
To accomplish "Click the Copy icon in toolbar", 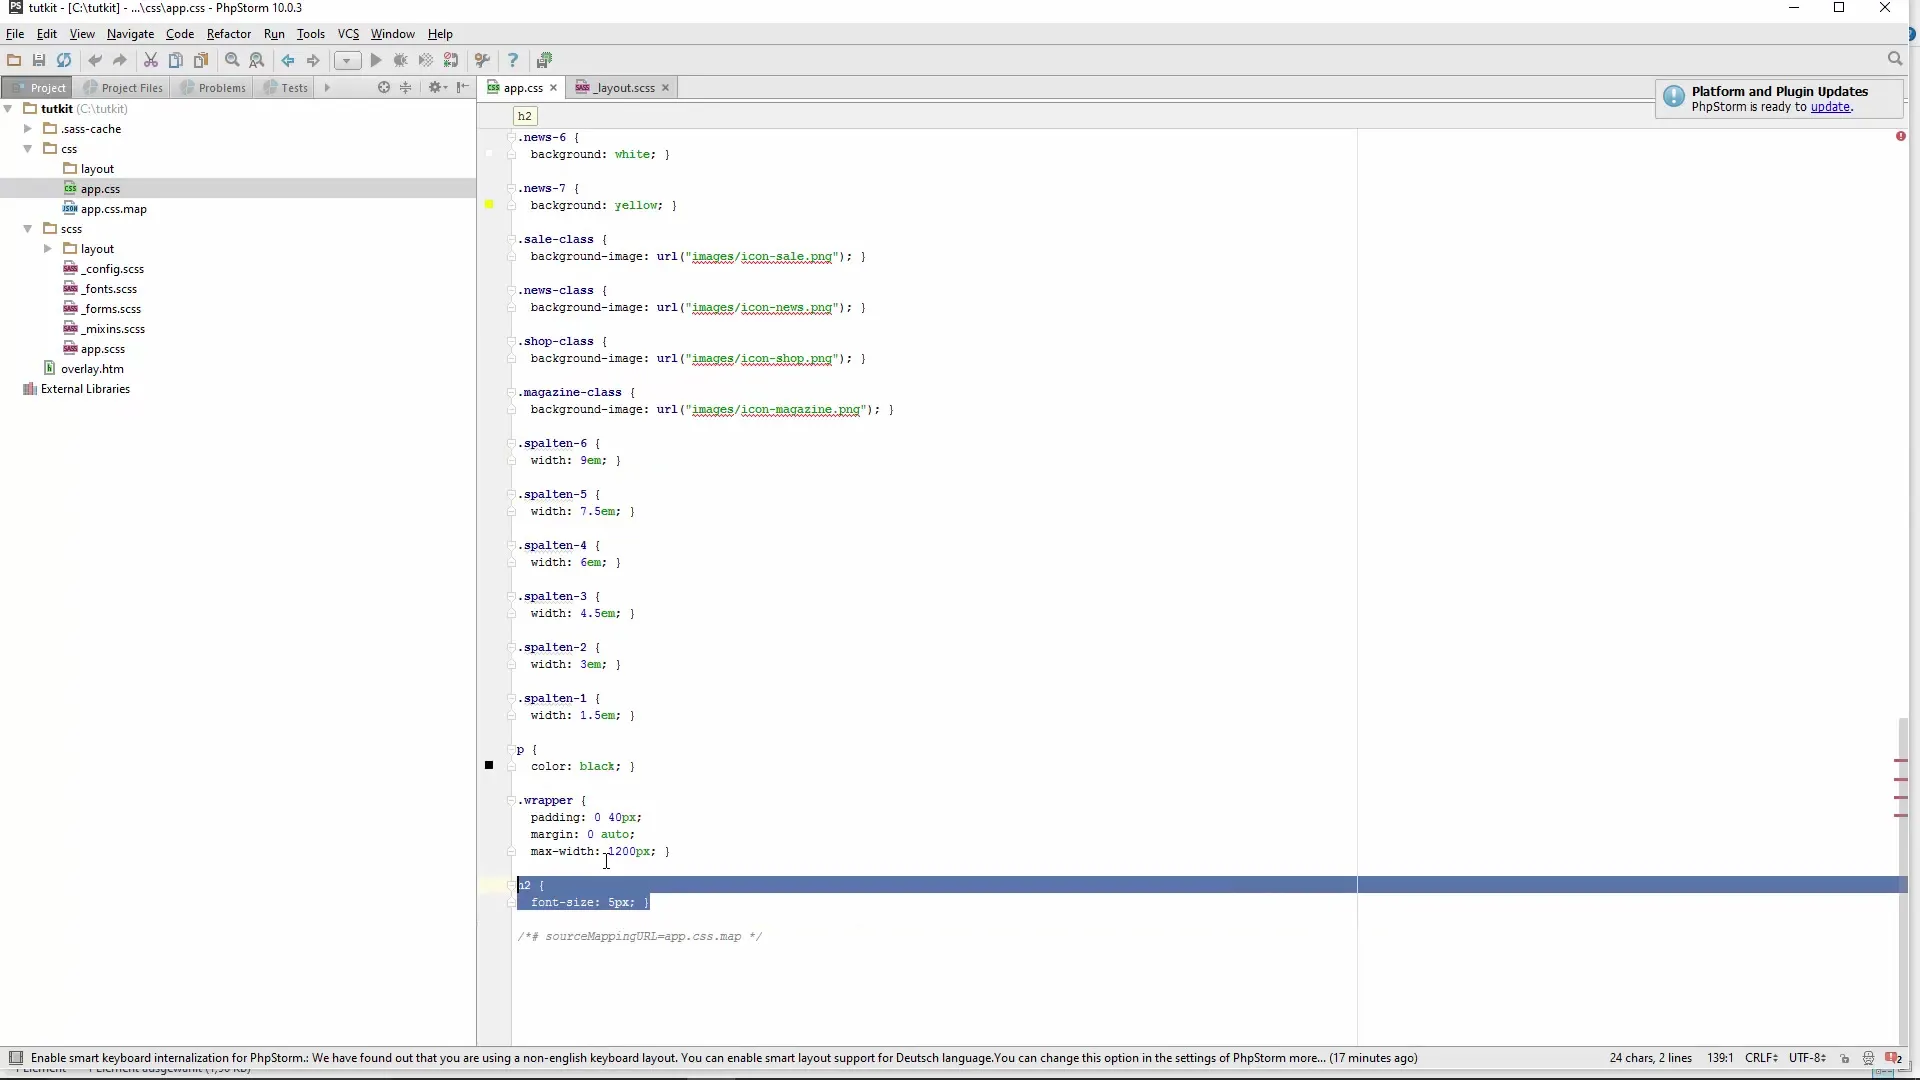I will 176,60.
